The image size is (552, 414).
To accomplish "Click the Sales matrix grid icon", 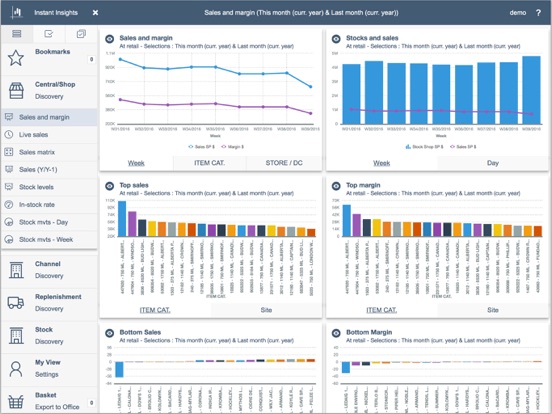I will [x=9, y=152].
